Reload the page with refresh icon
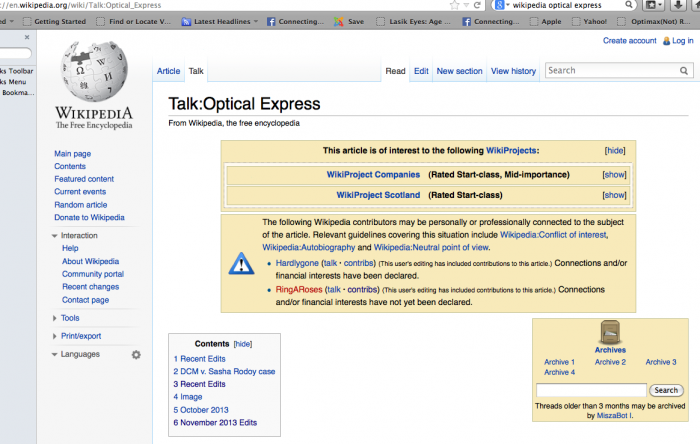The height and width of the screenshot is (444, 700). [477, 5]
